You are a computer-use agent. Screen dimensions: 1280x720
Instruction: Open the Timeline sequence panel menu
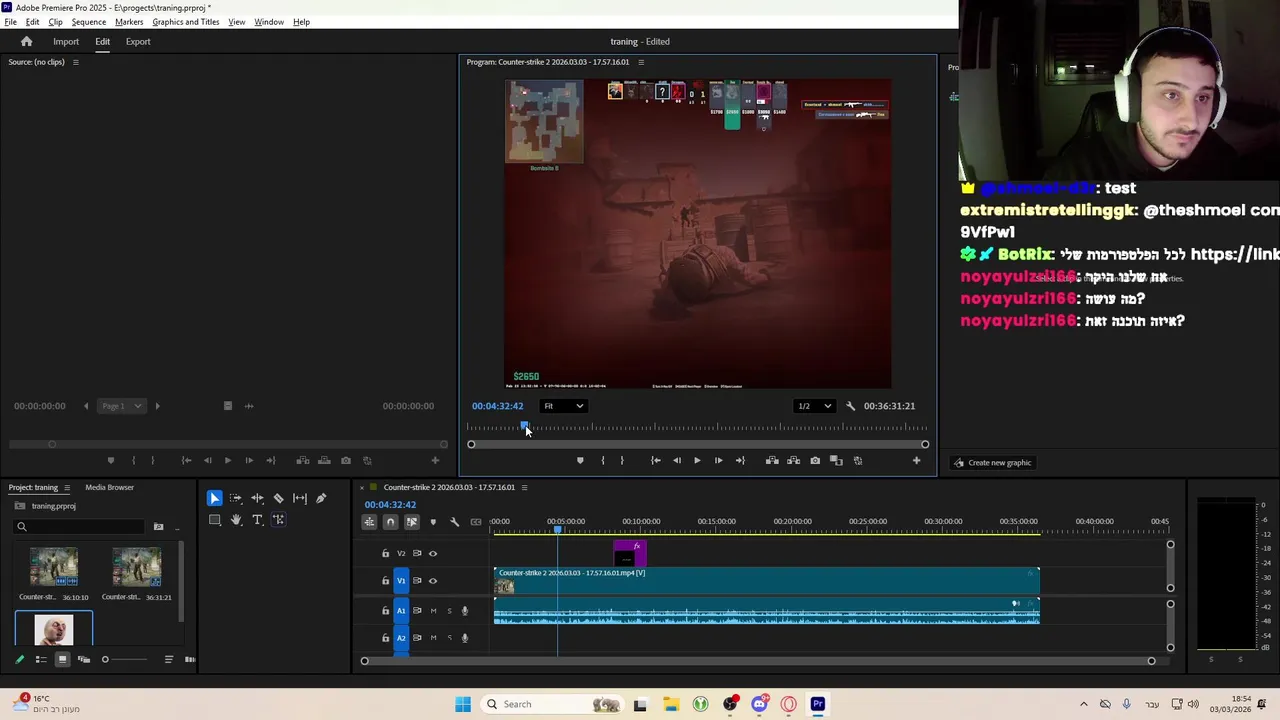click(524, 488)
